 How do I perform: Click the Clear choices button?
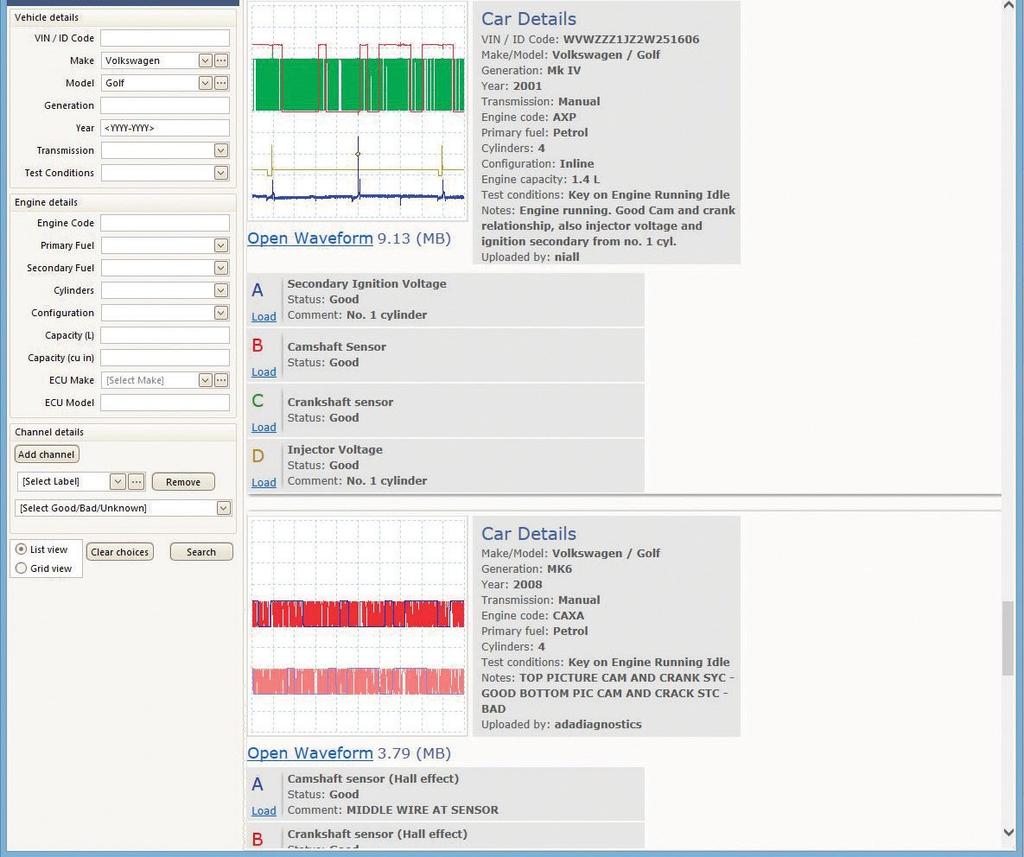coord(120,552)
